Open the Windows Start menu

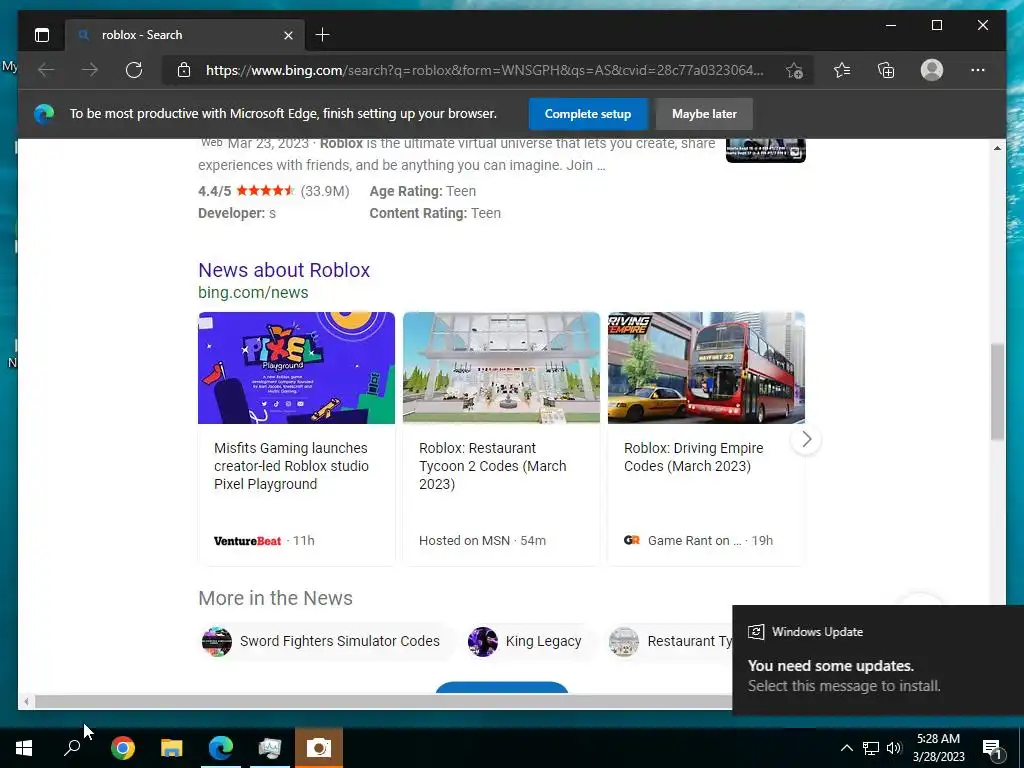[24, 748]
